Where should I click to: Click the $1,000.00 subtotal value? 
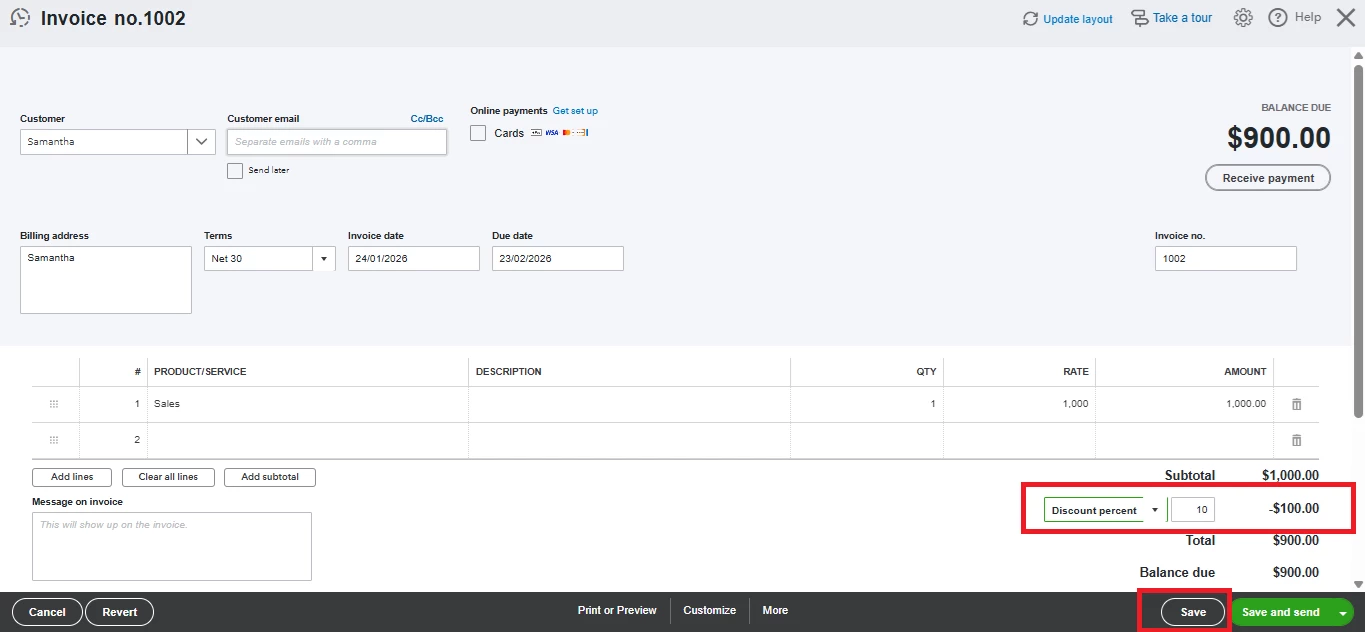click(x=1290, y=476)
